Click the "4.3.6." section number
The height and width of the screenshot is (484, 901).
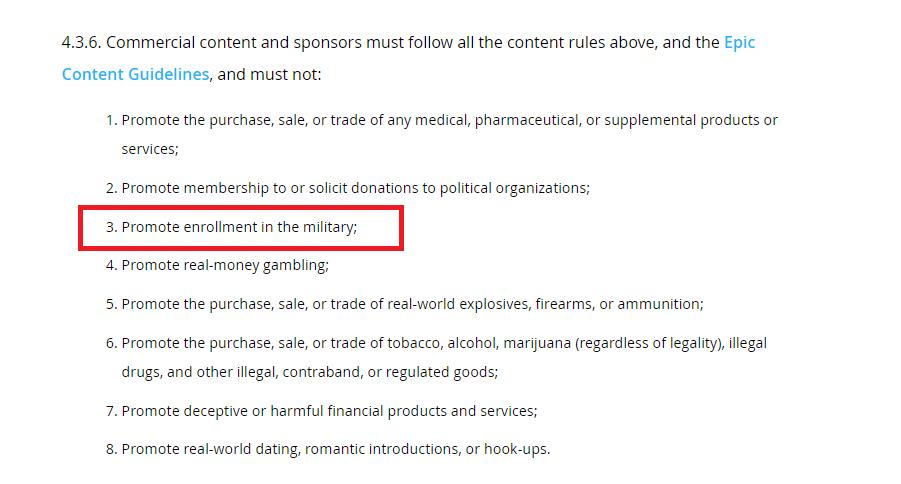pyautogui.click(x=82, y=43)
